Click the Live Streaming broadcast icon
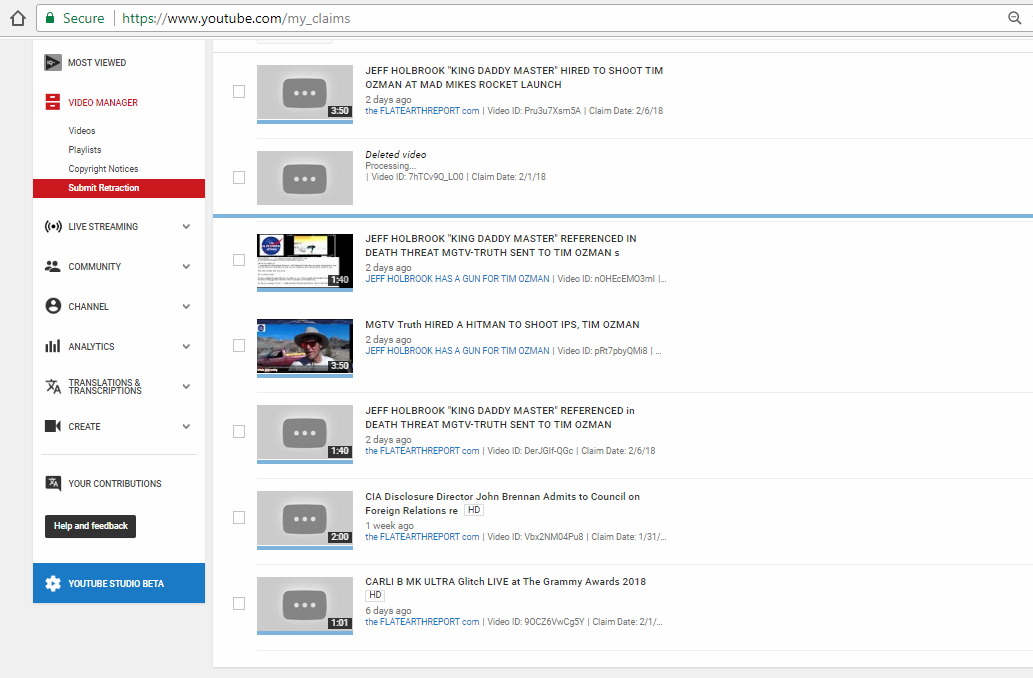Viewport: 1033px width, 678px height. [x=53, y=227]
